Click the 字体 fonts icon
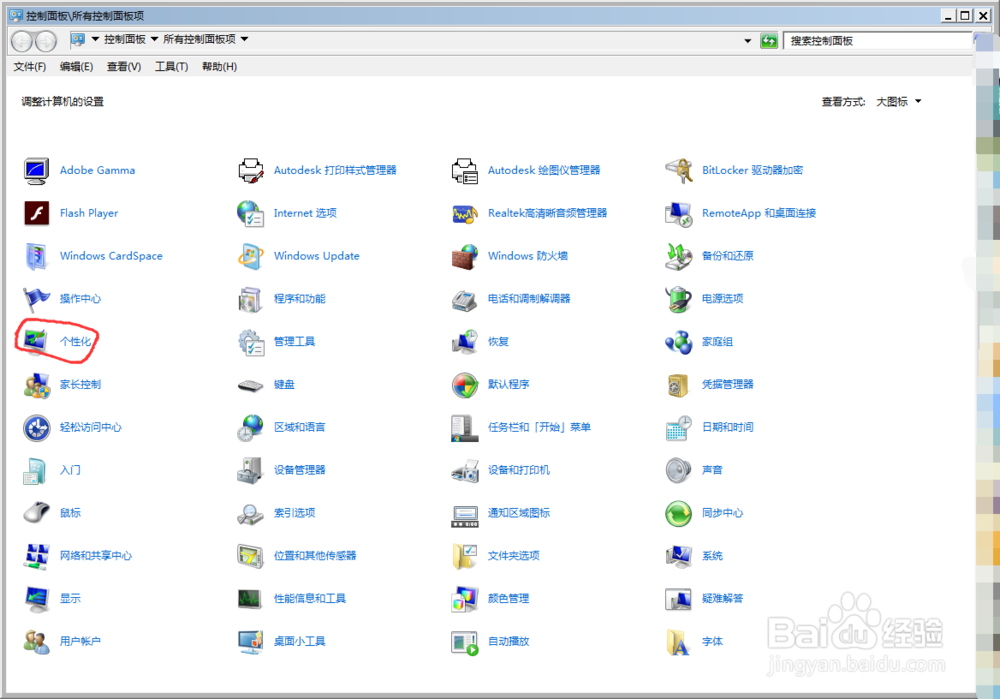Viewport: 1000px width, 699px height. (x=678, y=642)
